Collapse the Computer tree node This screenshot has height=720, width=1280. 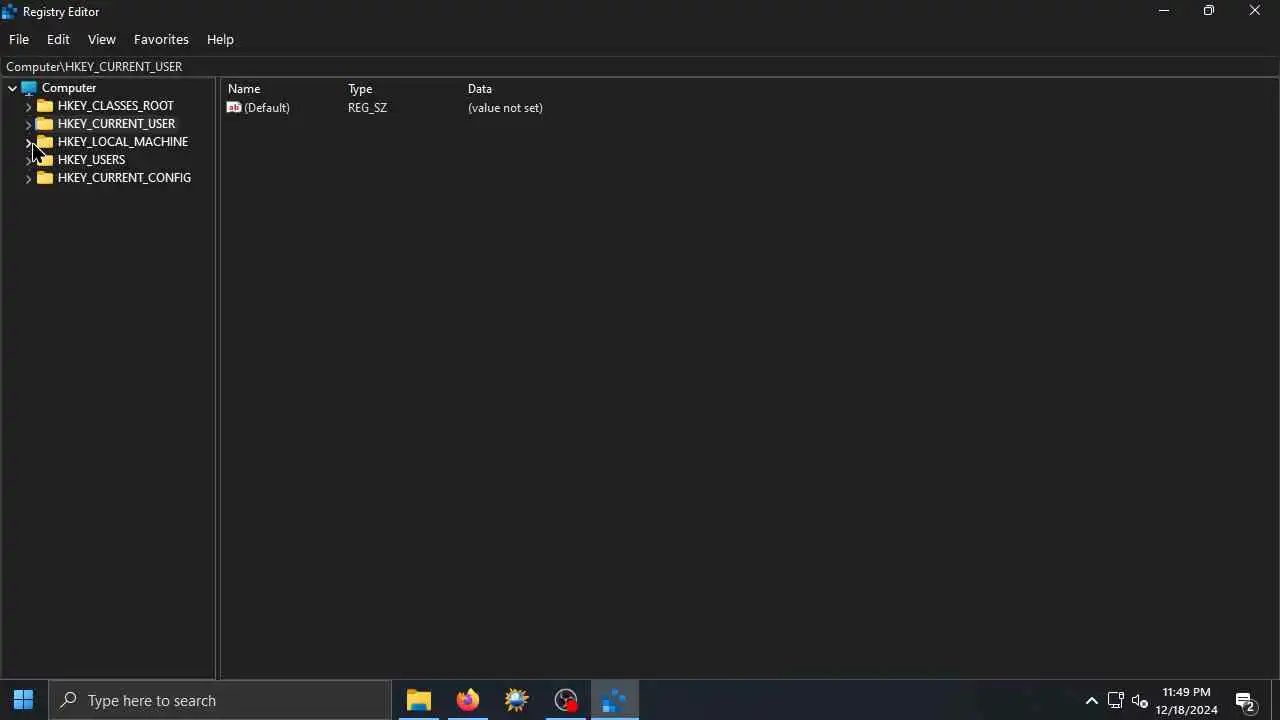[12, 88]
